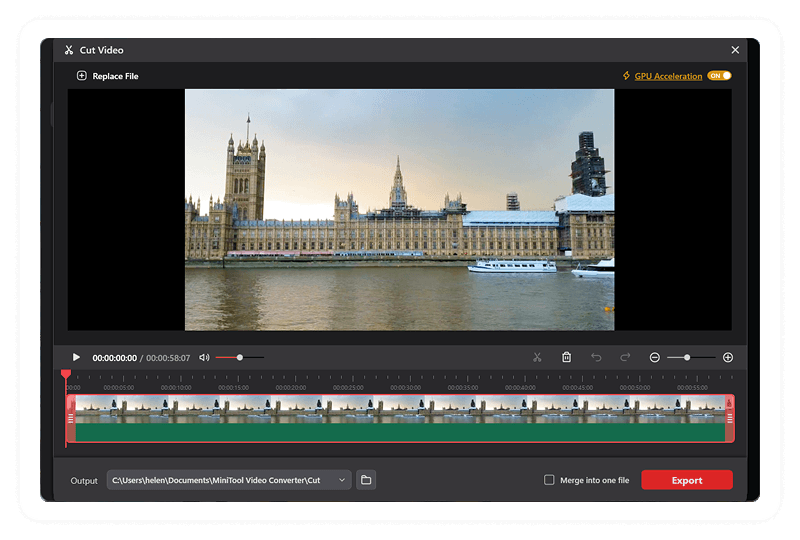Click the Replace File plus icon
This screenshot has height=540, width=800.
pos(82,76)
